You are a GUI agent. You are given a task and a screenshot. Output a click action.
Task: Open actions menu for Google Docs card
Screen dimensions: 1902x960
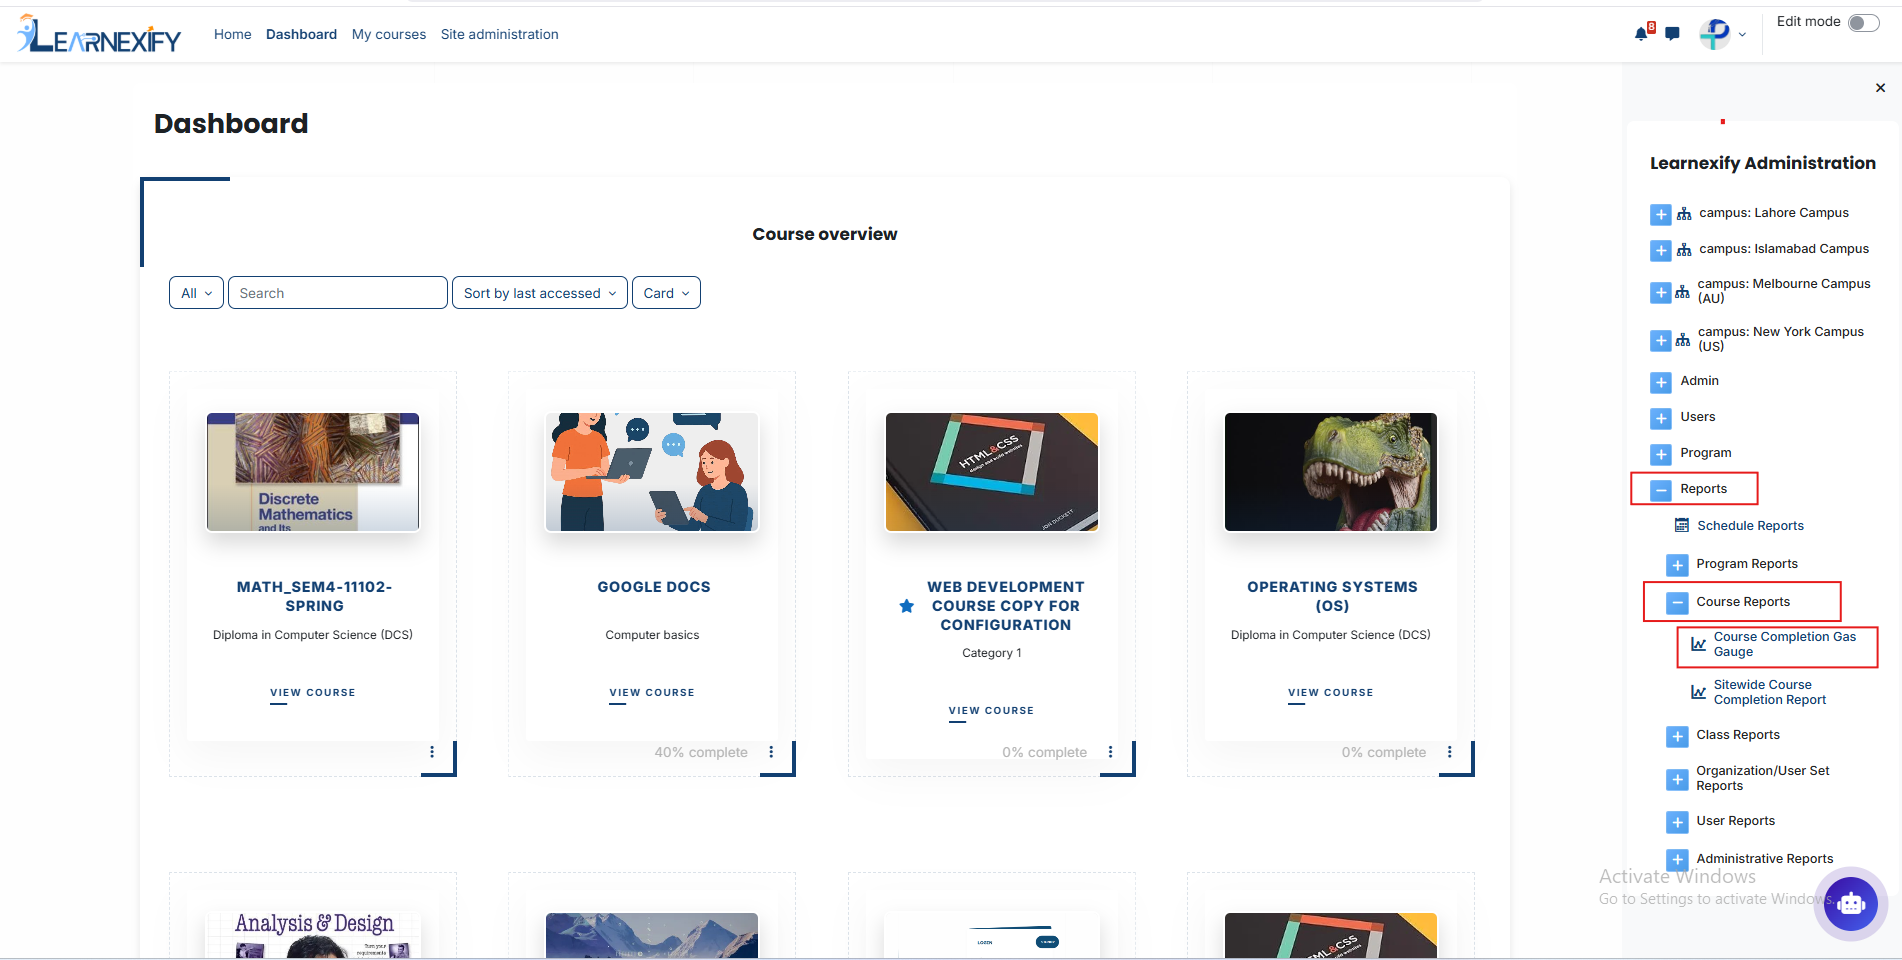coord(771,752)
